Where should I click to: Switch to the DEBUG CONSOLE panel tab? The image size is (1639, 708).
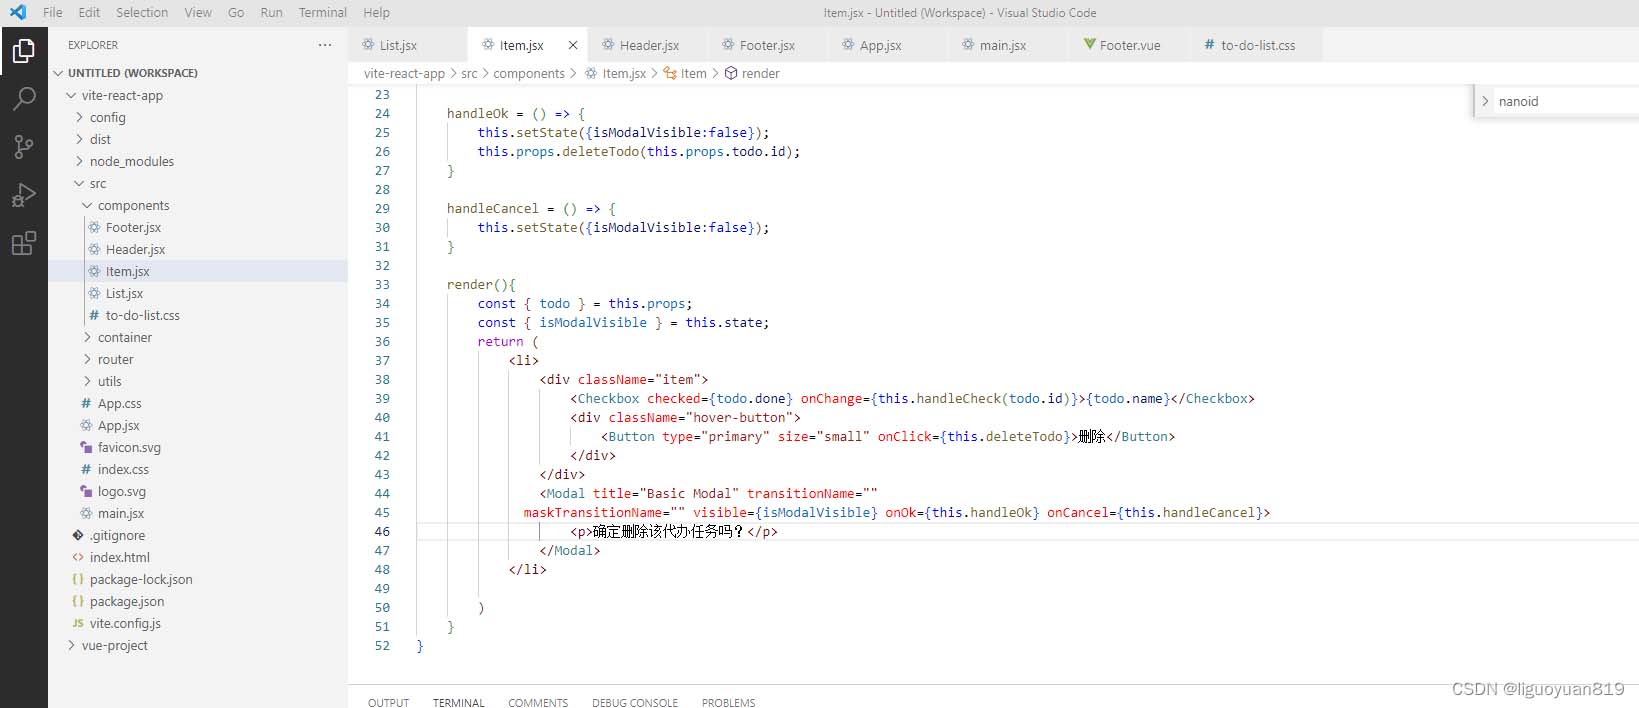(634, 702)
